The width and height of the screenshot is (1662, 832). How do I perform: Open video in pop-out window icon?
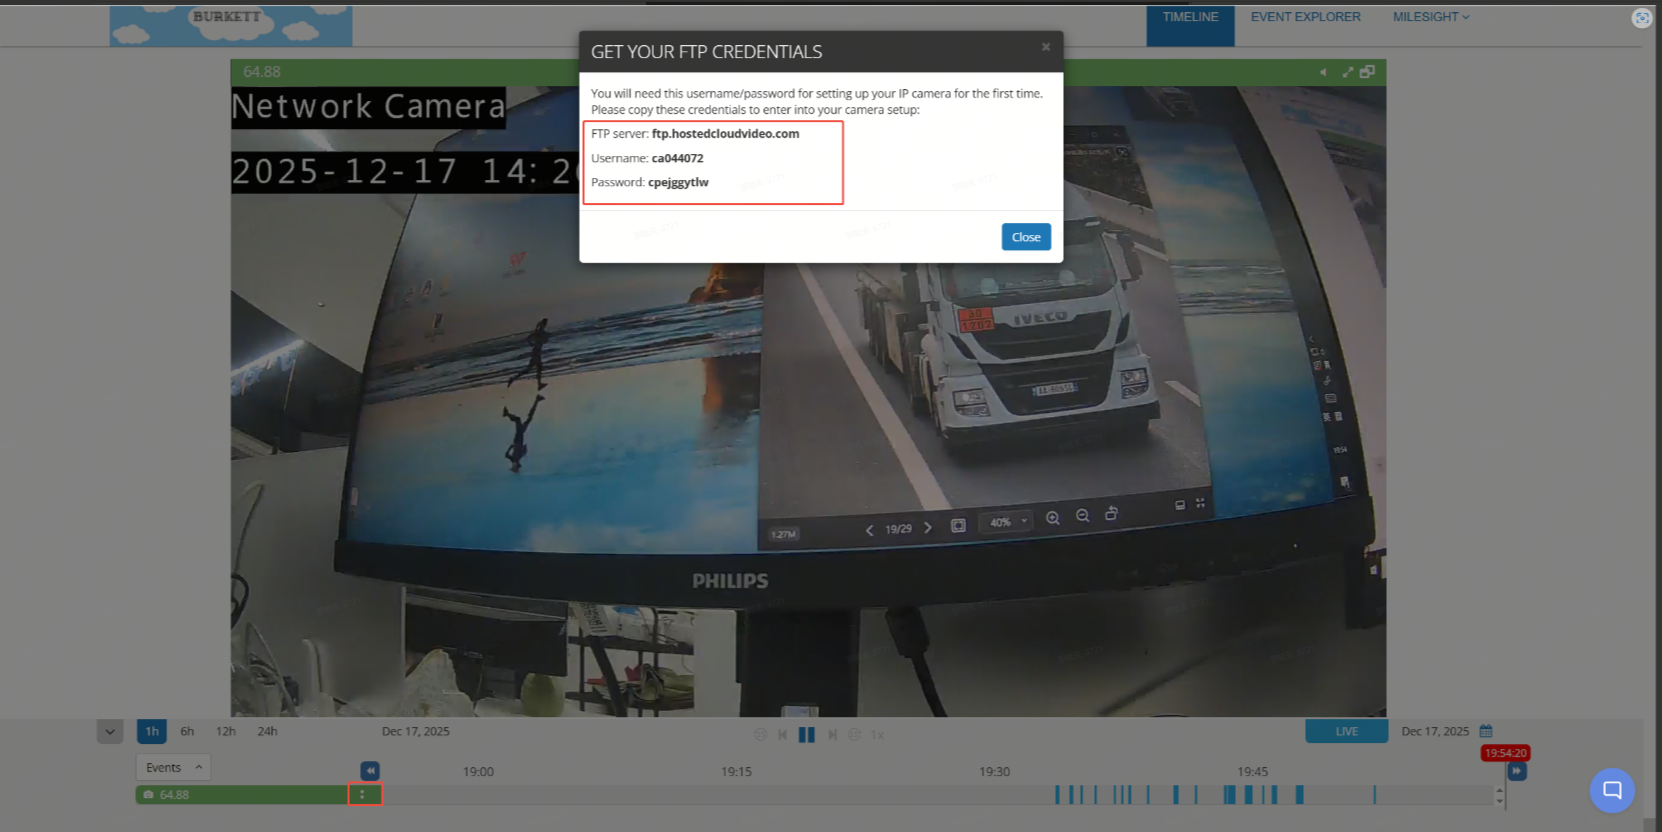pos(1367,72)
